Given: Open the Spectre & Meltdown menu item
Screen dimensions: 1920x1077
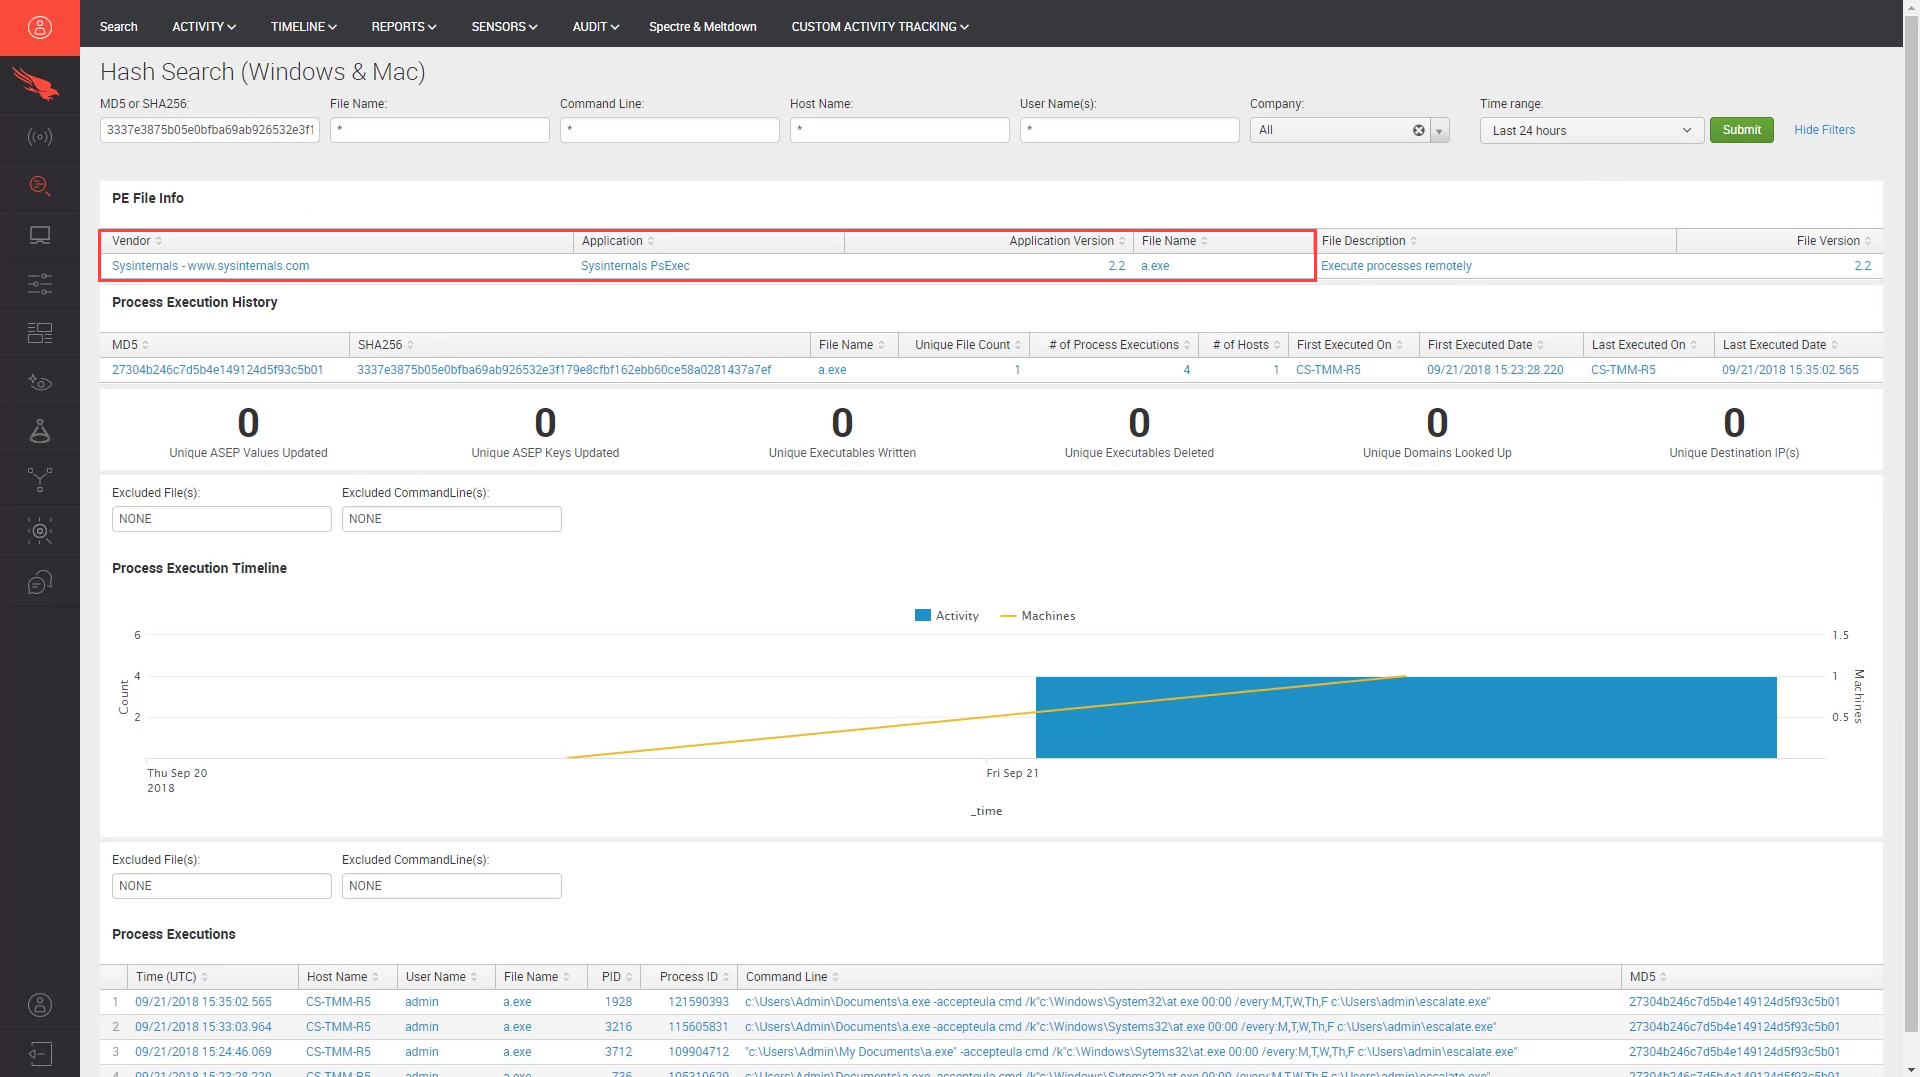Looking at the screenshot, I should (702, 27).
